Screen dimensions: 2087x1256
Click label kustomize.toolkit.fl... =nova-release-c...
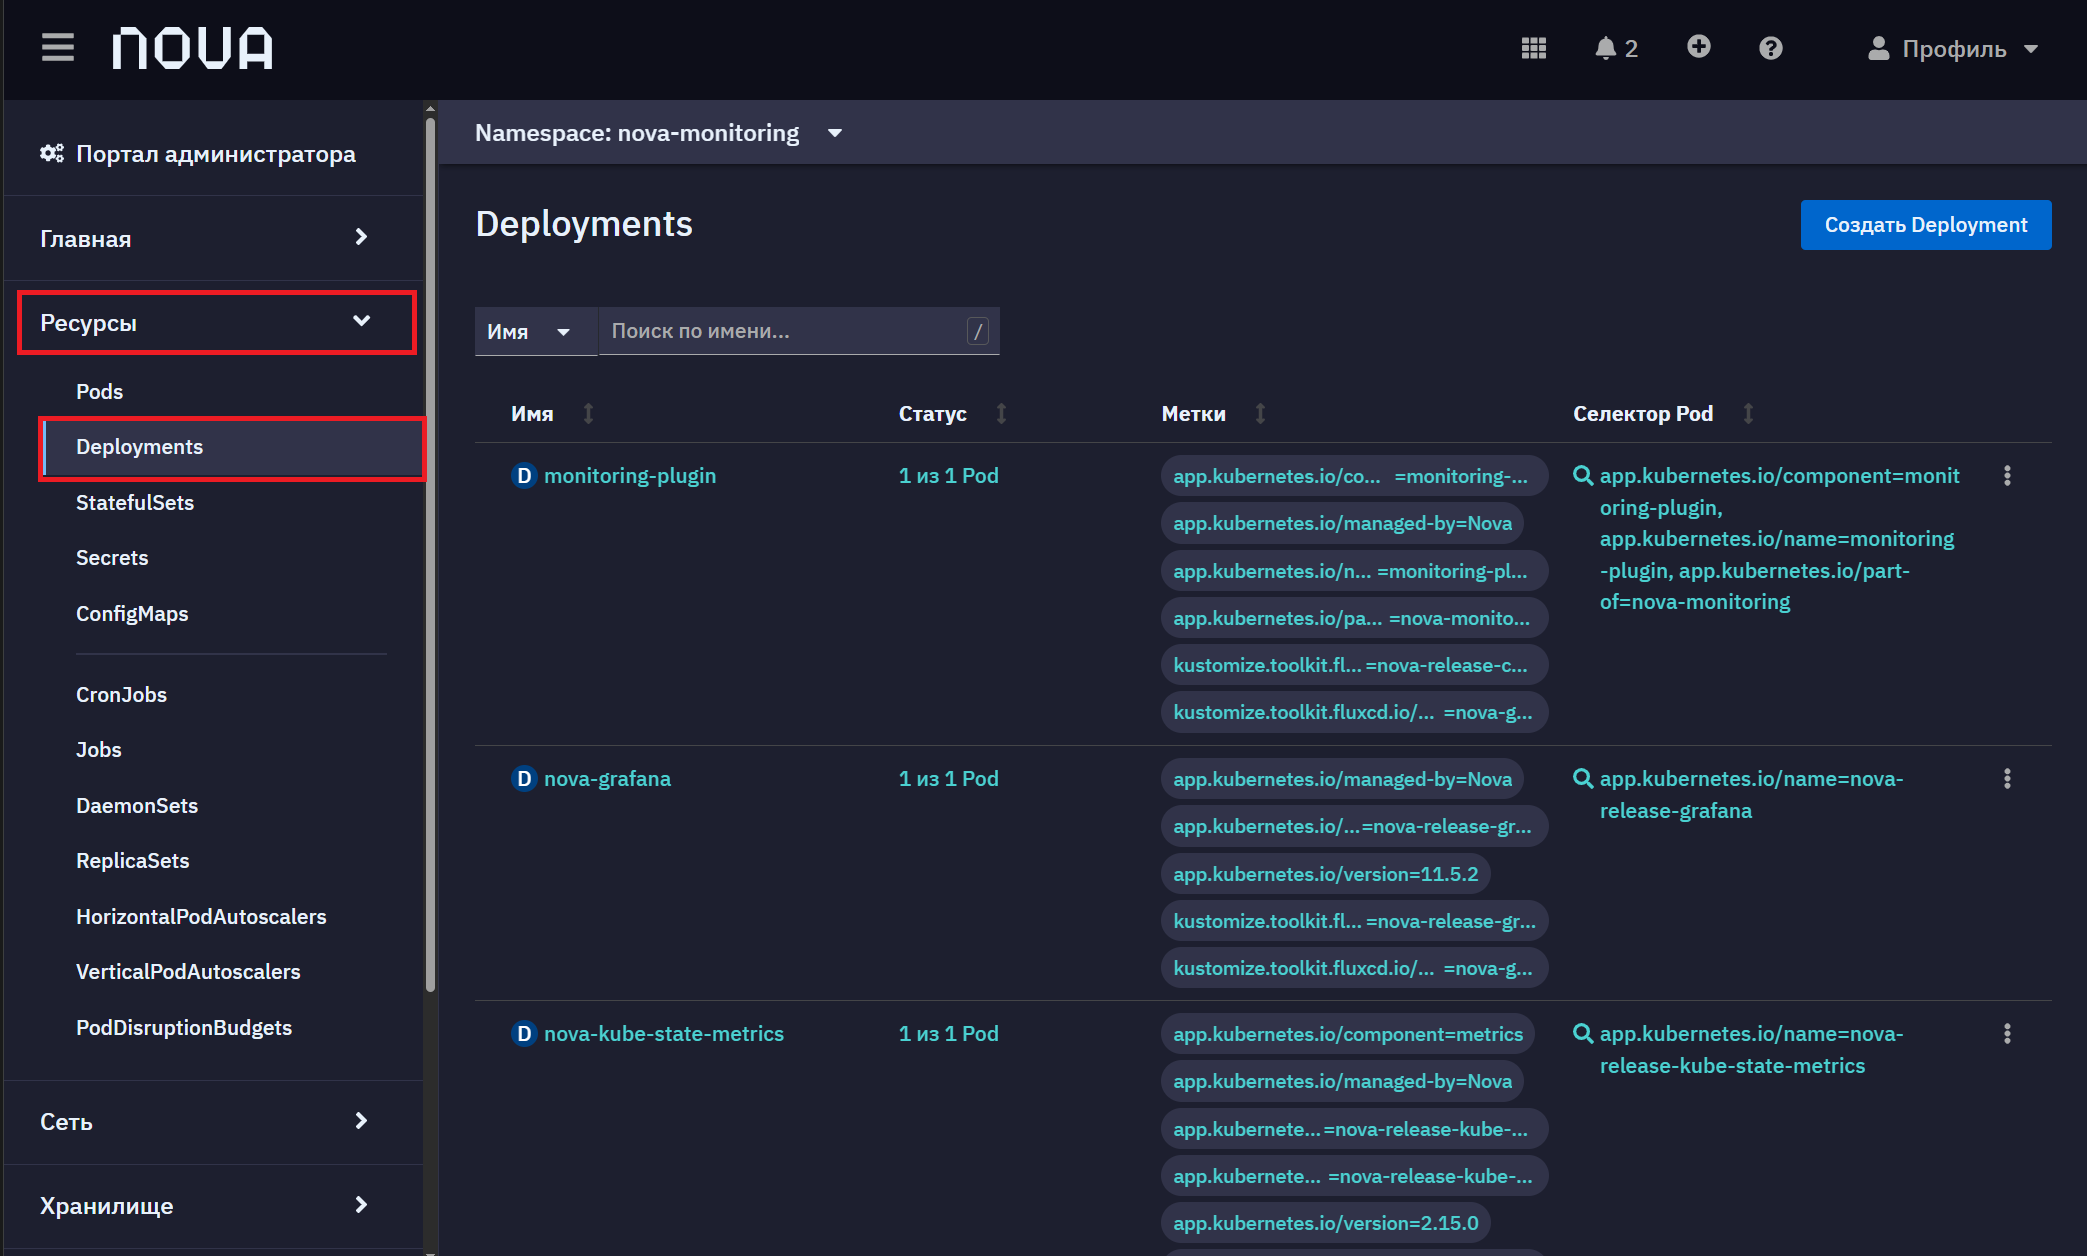[1353, 664]
